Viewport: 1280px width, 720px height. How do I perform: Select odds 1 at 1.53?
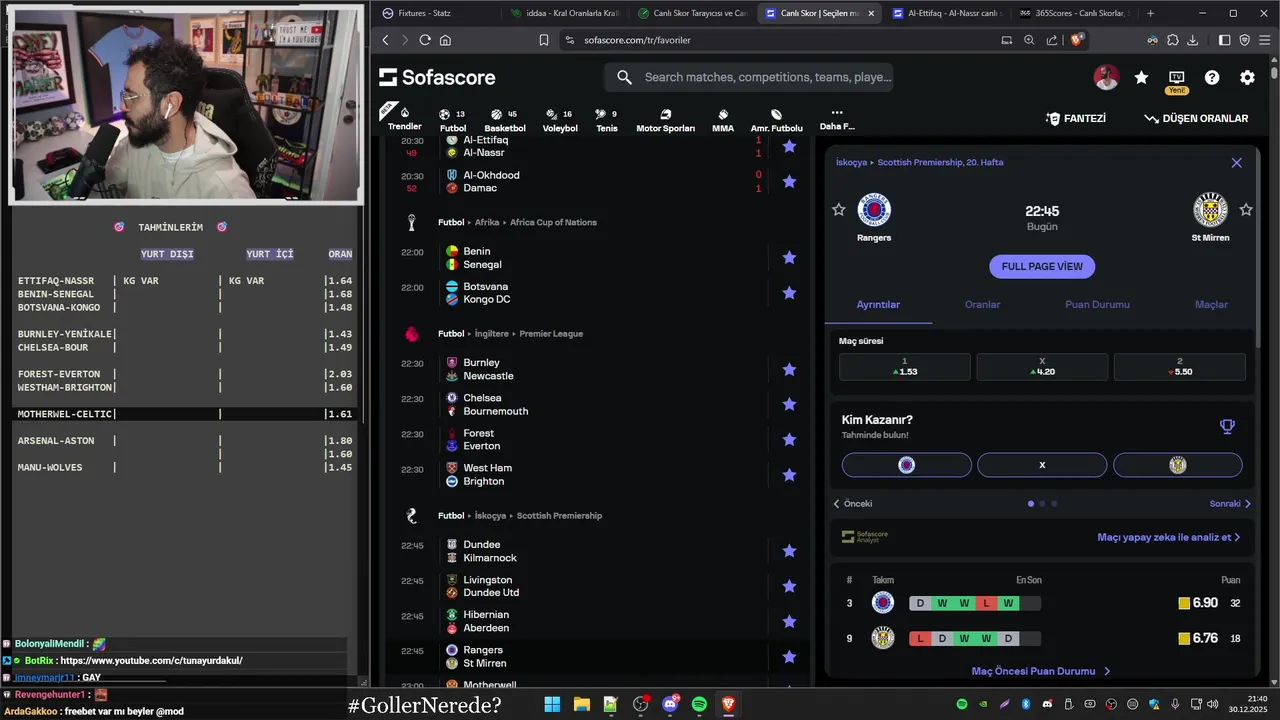coord(904,367)
